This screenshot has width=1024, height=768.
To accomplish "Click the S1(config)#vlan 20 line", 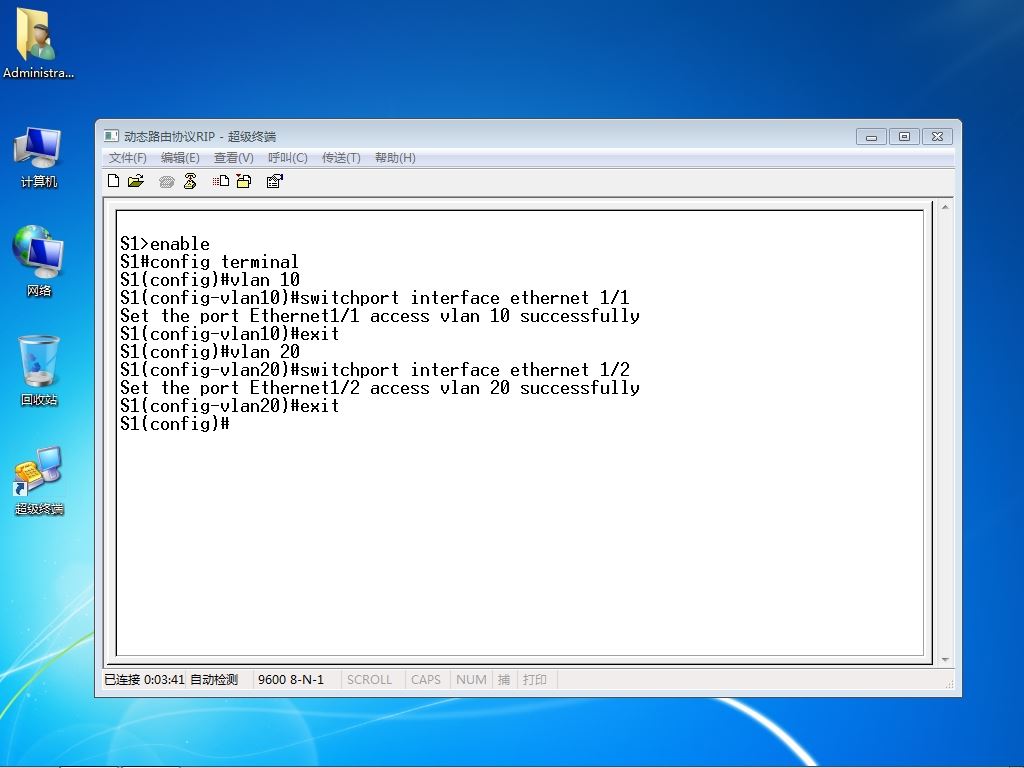I will click(x=210, y=352).
